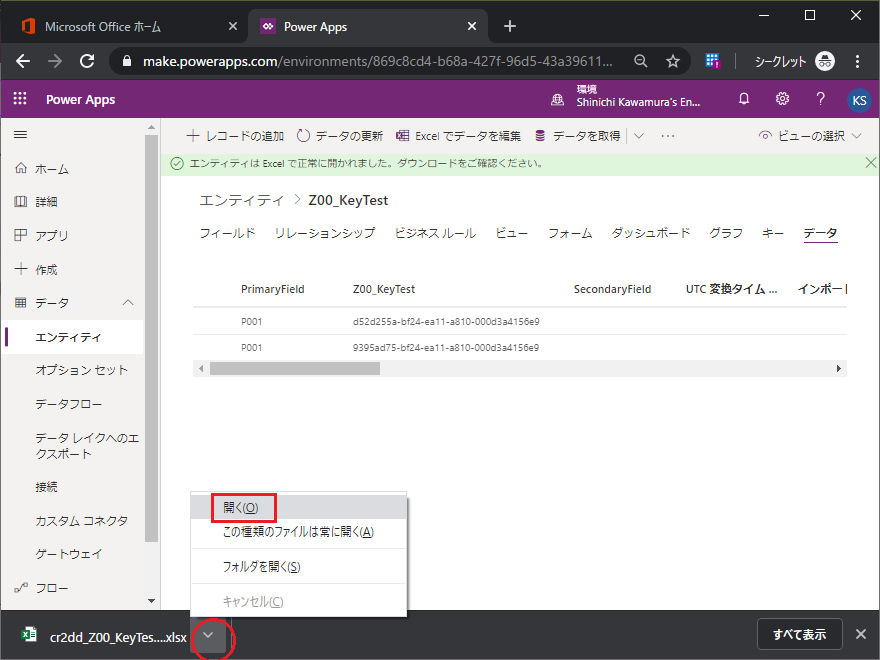Switch to the キー tab
This screenshot has height=660, width=880.
click(x=773, y=233)
